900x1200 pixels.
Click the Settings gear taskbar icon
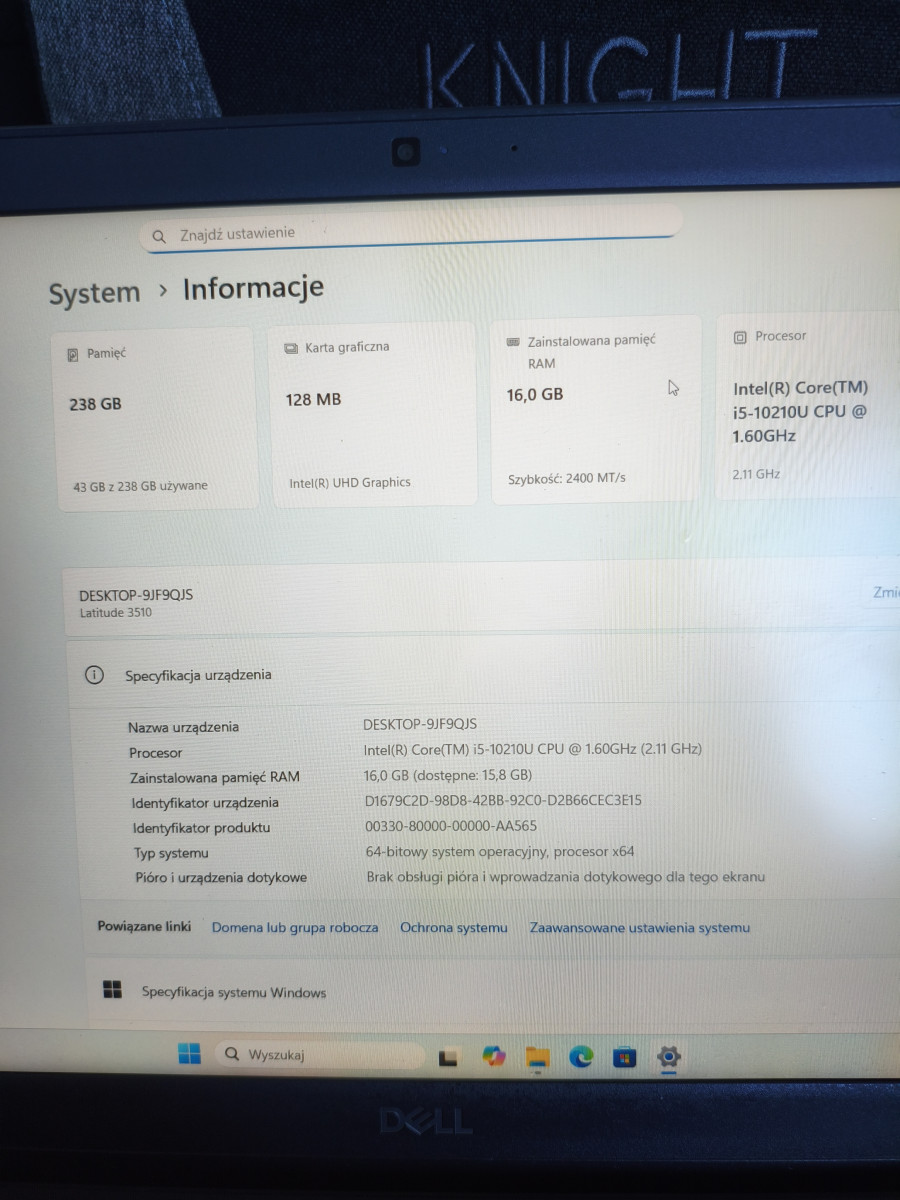click(669, 1056)
